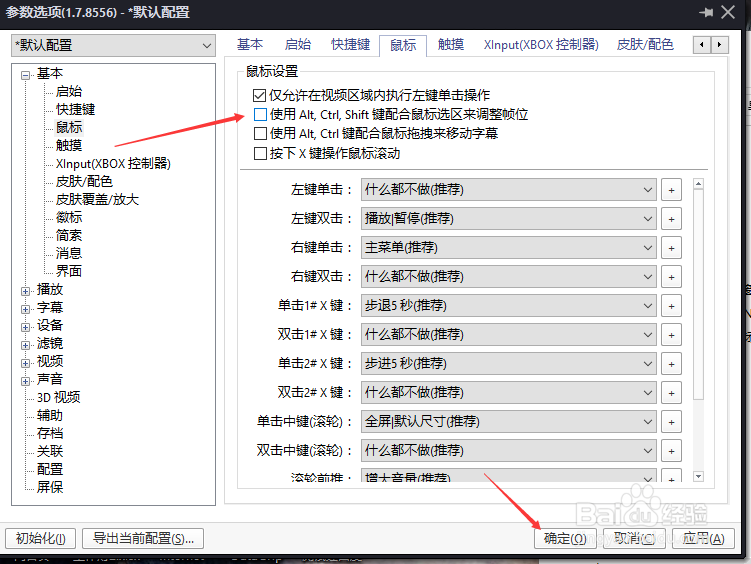Enable 使用 Alt, Ctrl, Shift 键配合鼠标选区来调整帧位
Viewport: 751px width, 564px height.
pos(260,114)
